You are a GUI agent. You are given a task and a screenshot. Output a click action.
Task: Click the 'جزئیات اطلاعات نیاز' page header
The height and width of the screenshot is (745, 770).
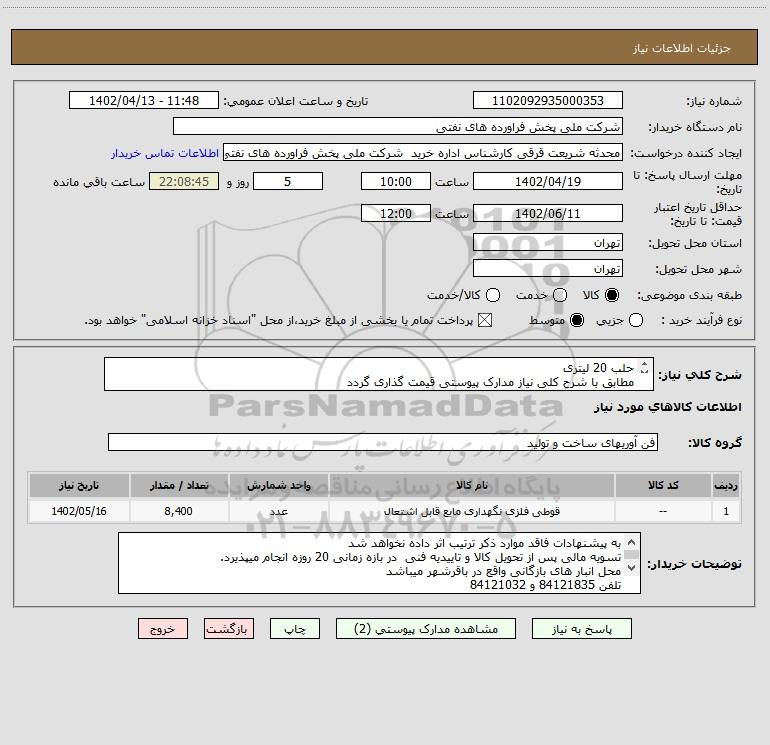coord(681,48)
